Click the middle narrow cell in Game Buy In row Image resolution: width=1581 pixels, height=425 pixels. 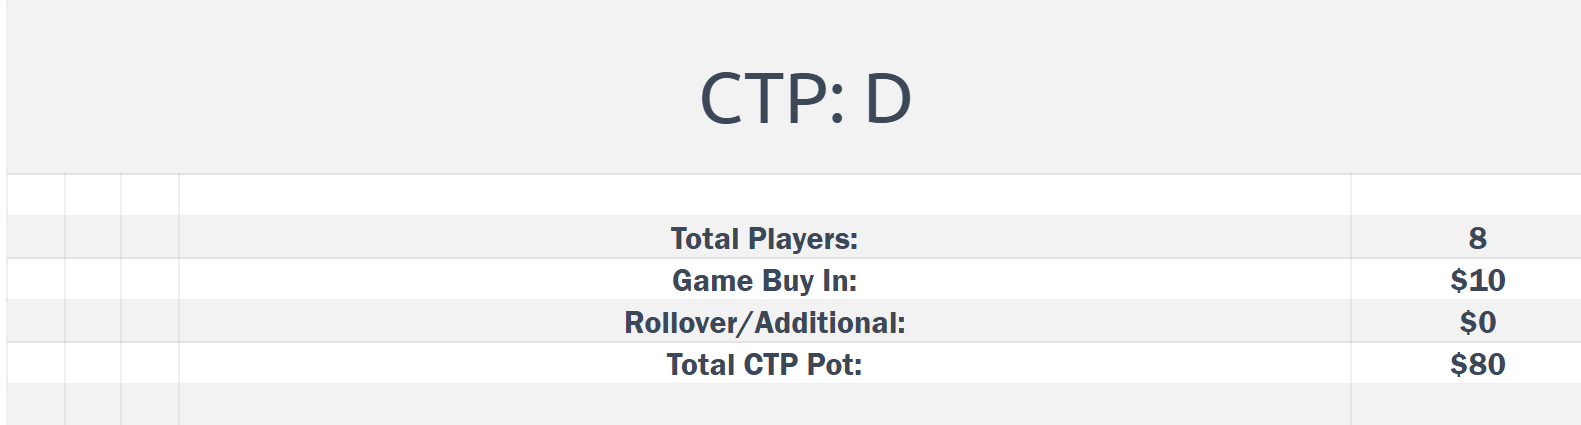(x=93, y=280)
